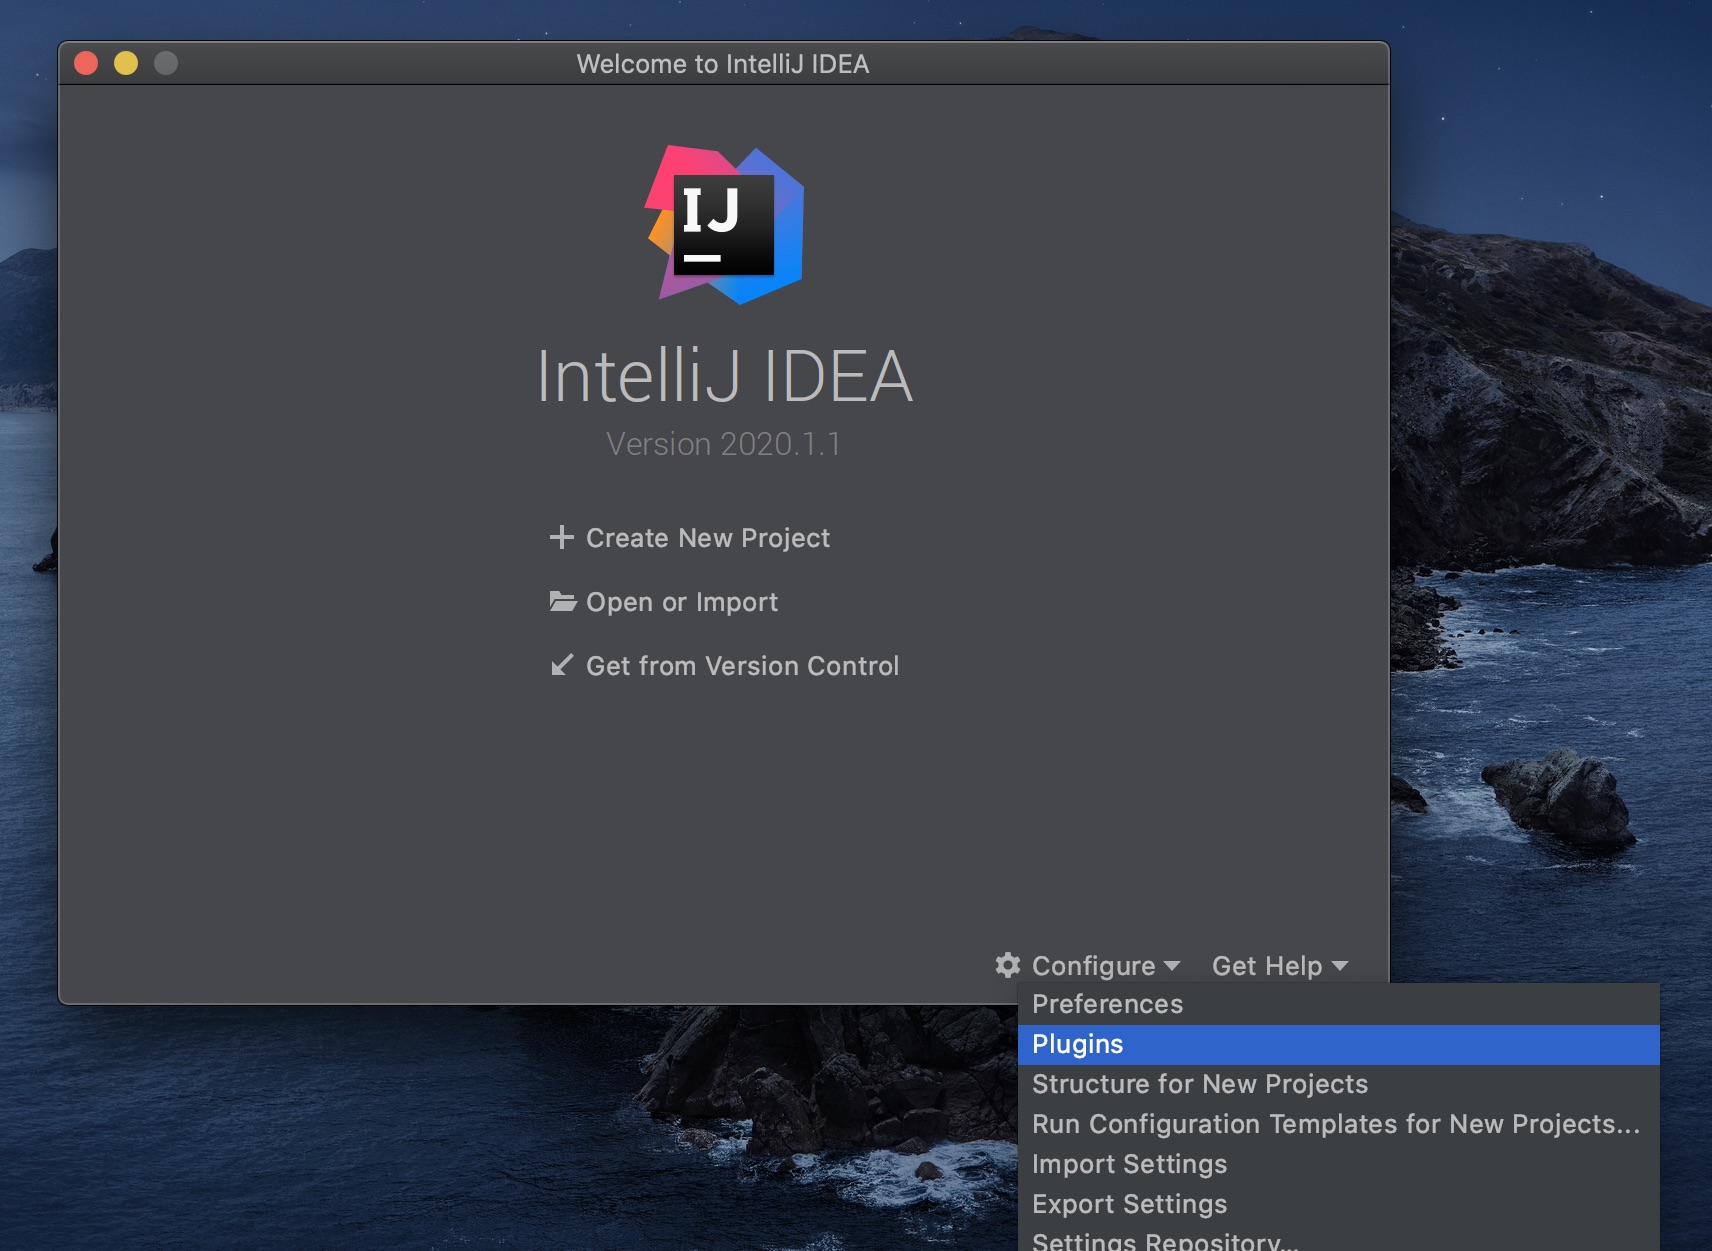Click the Configure gear icon

(1008, 965)
